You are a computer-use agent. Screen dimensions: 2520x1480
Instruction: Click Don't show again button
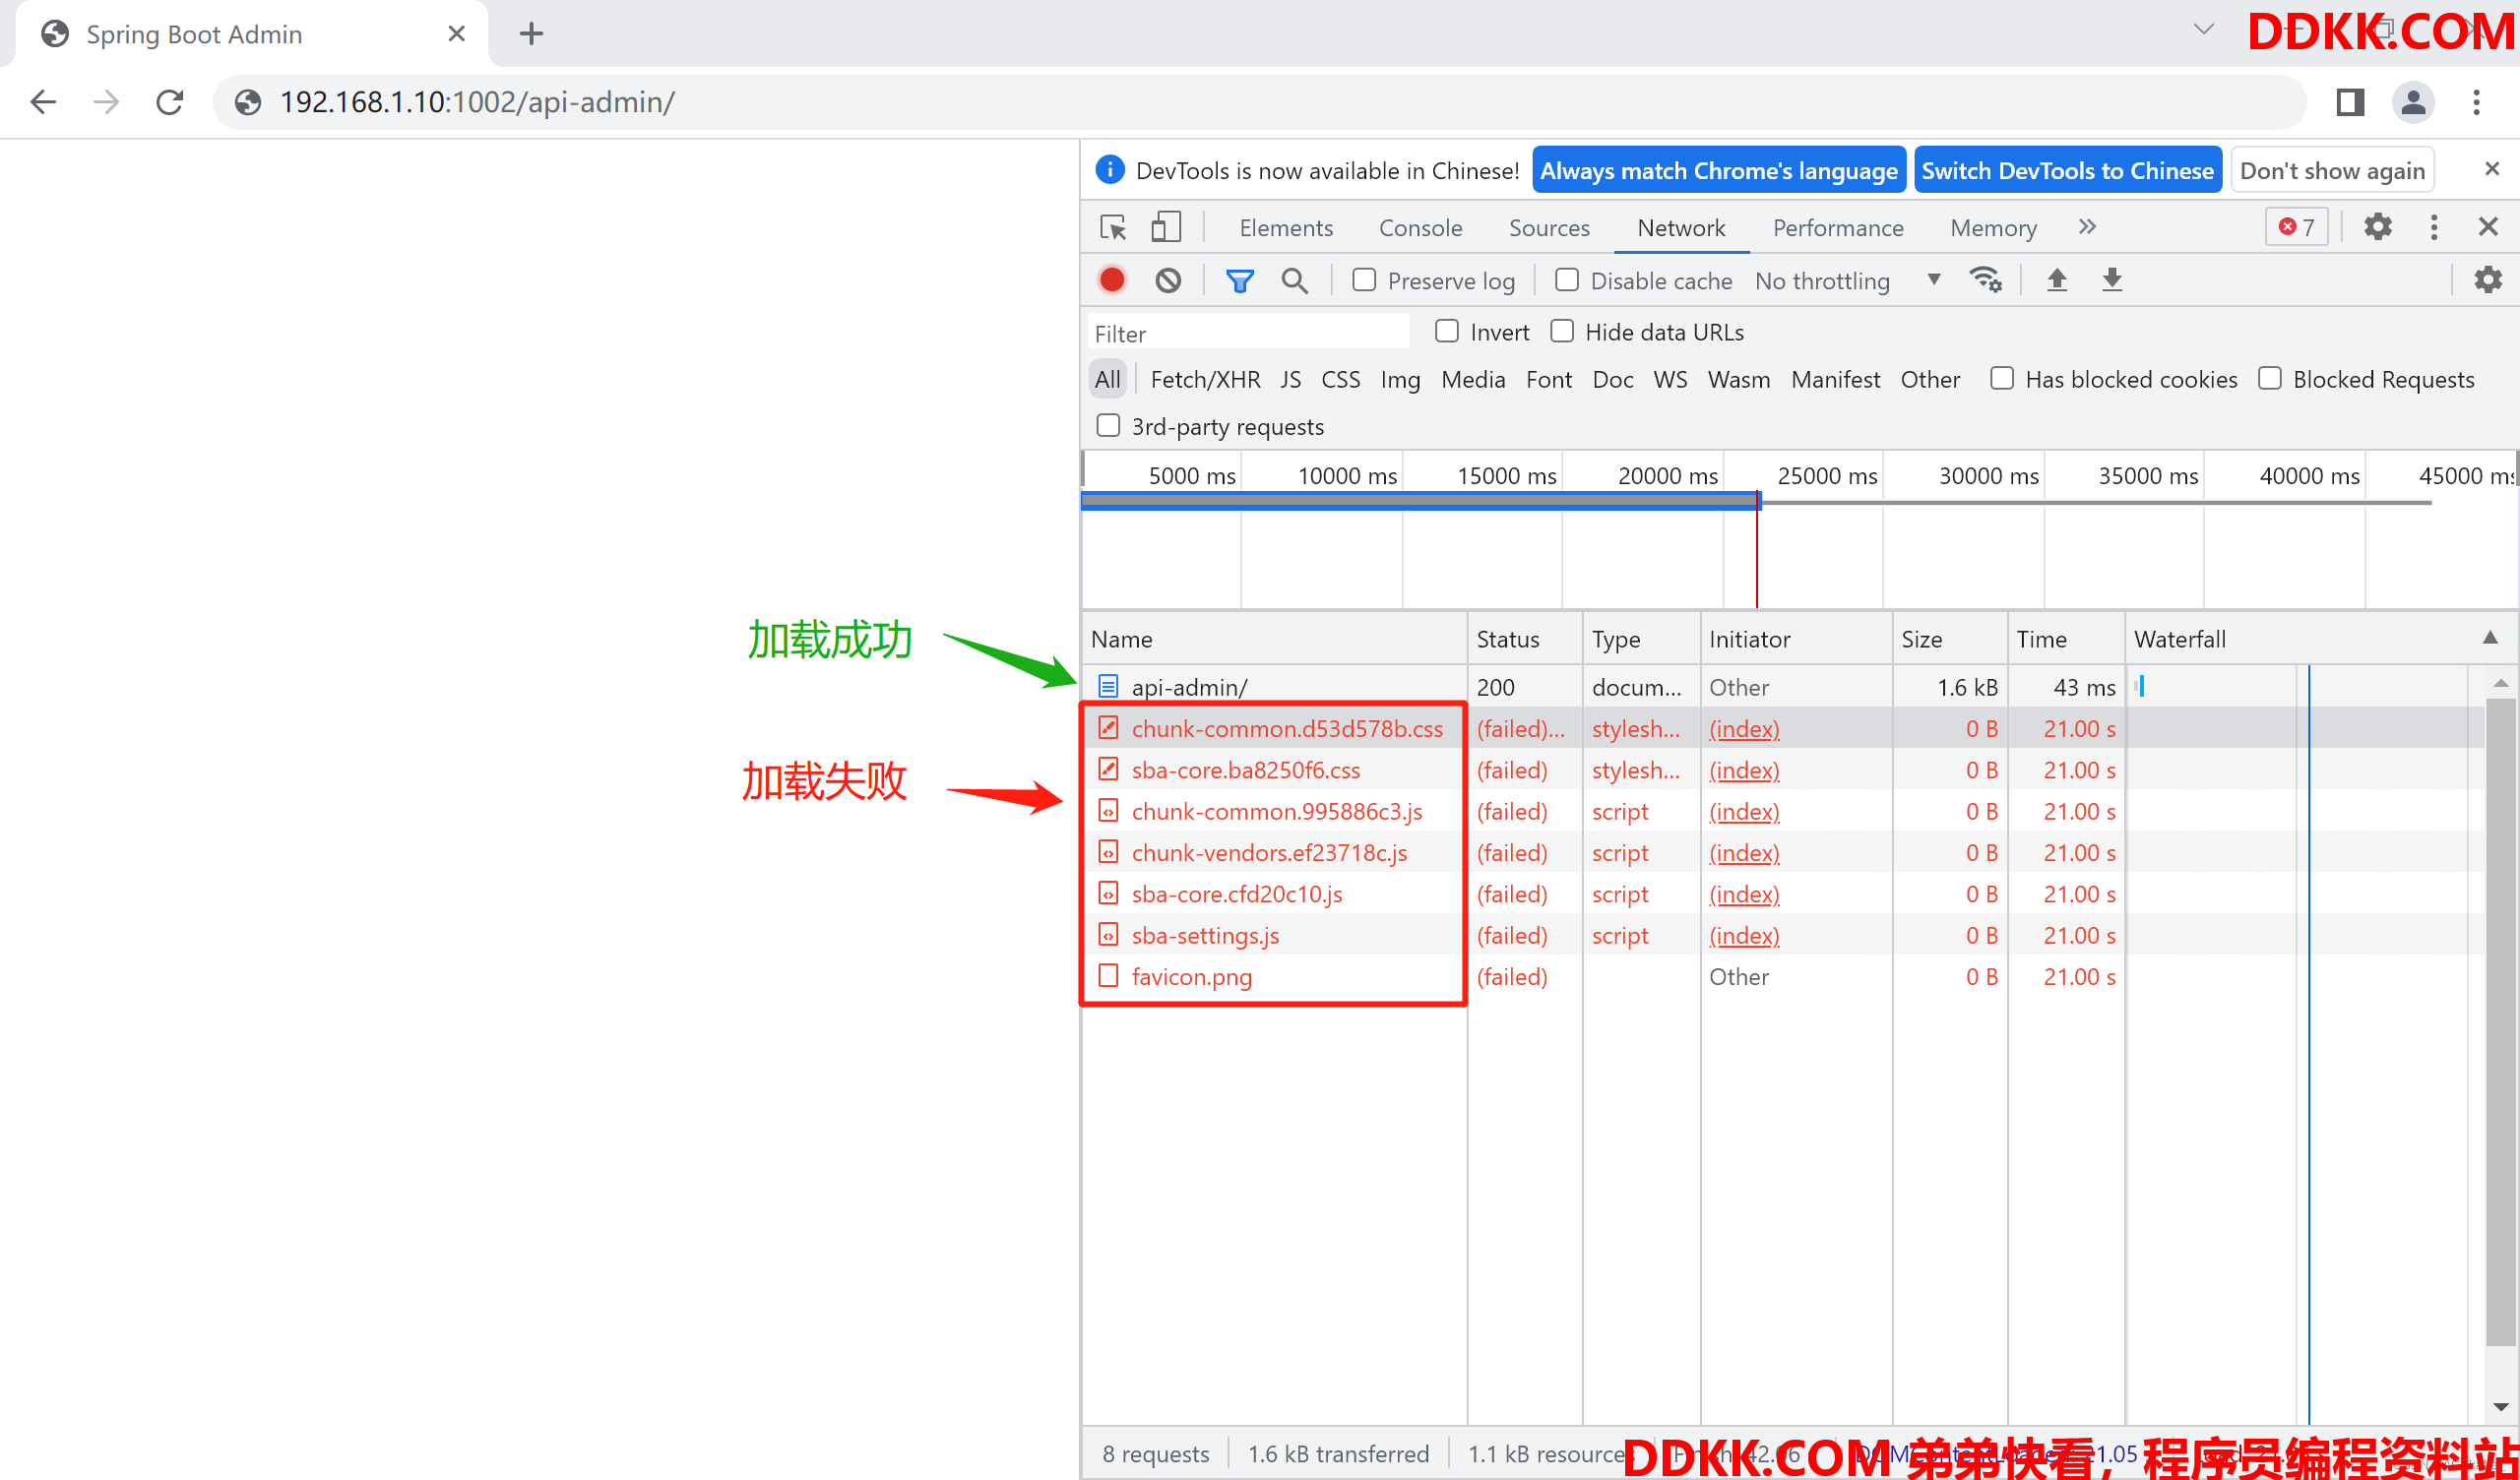2332,170
